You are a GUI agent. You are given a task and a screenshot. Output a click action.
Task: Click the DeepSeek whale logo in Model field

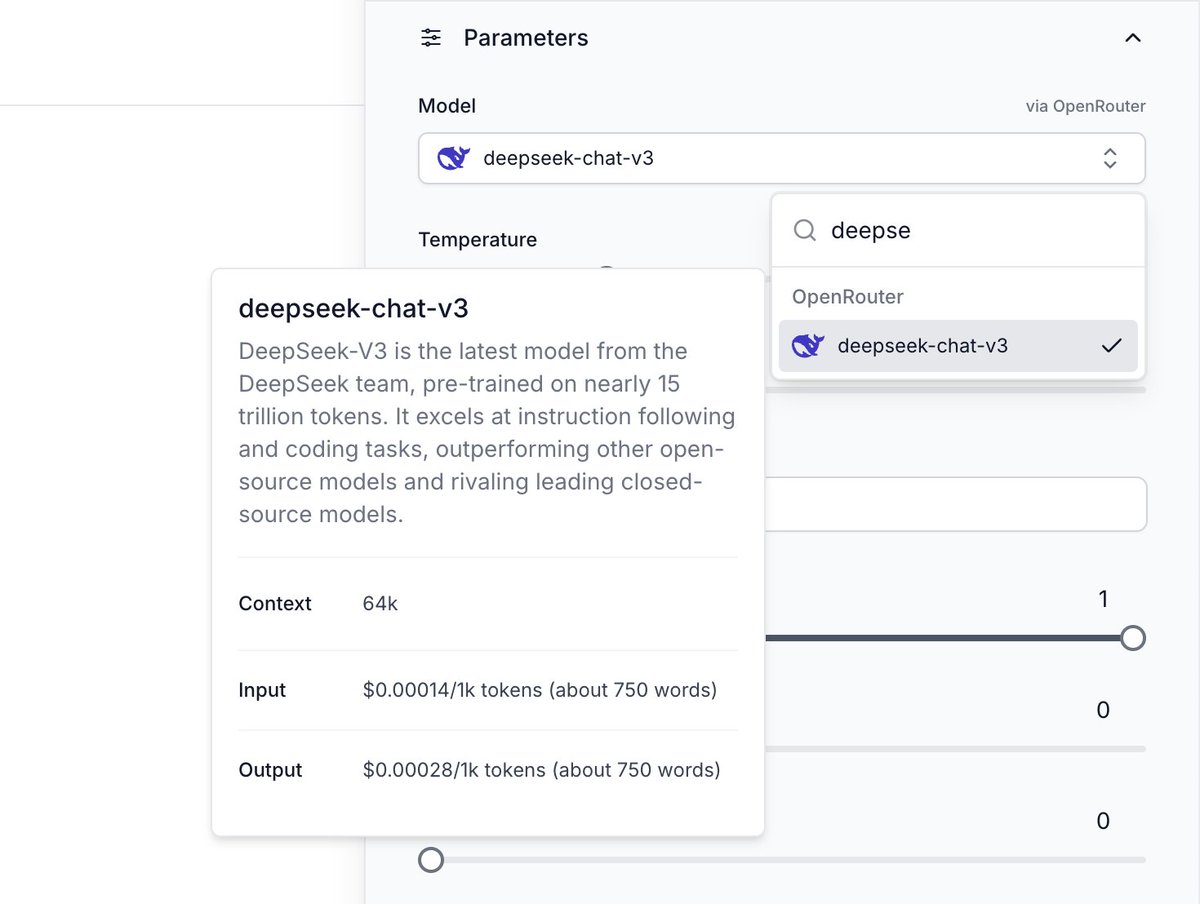[x=453, y=158]
